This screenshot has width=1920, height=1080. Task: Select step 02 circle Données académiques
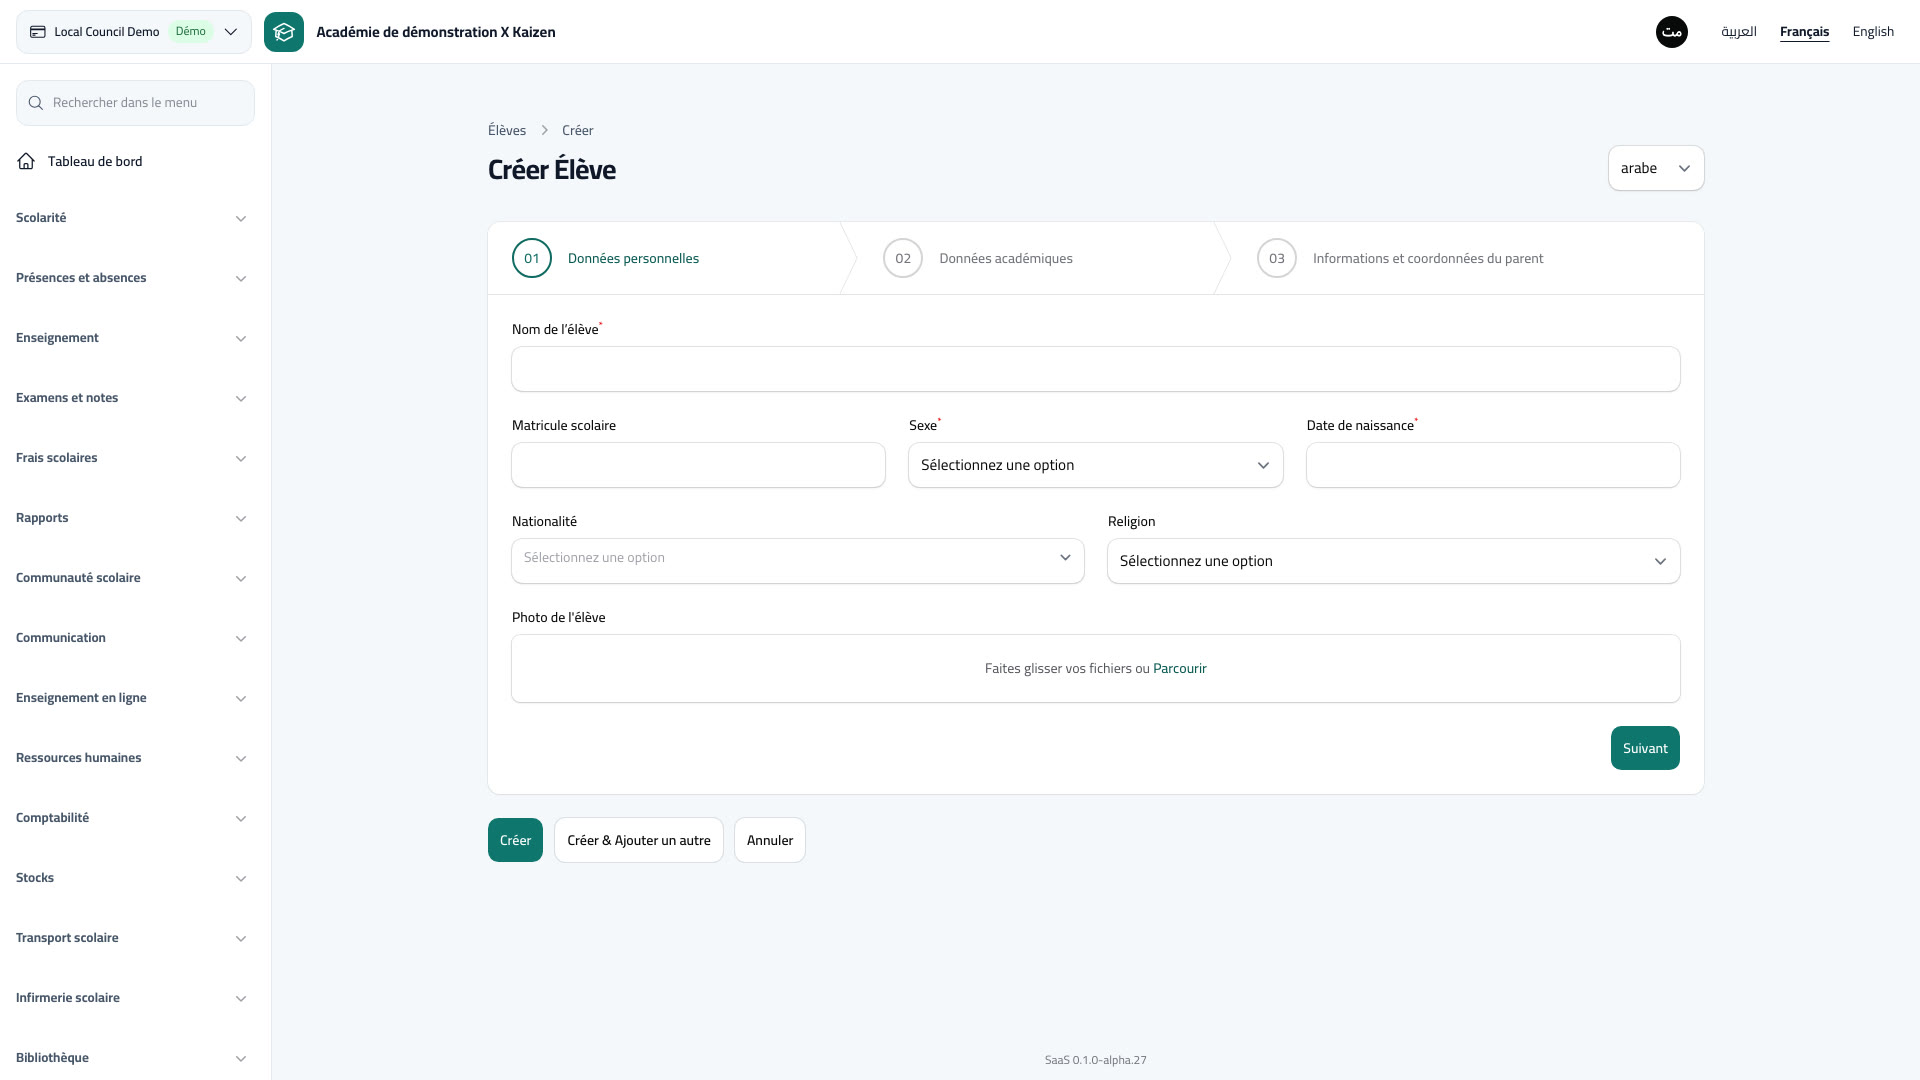[x=903, y=258]
